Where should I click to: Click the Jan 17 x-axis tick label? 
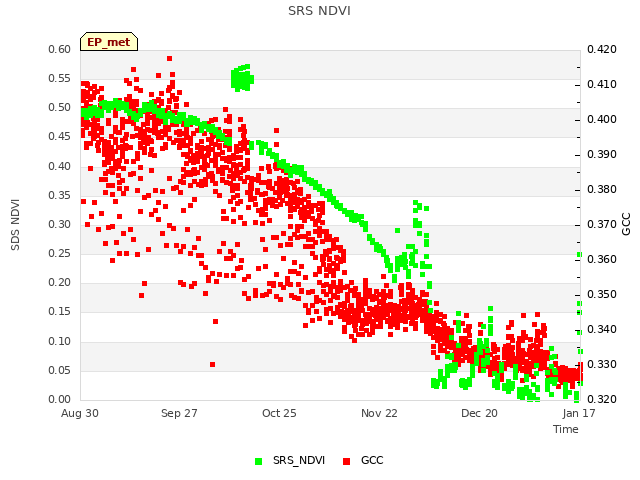point(579,413)
